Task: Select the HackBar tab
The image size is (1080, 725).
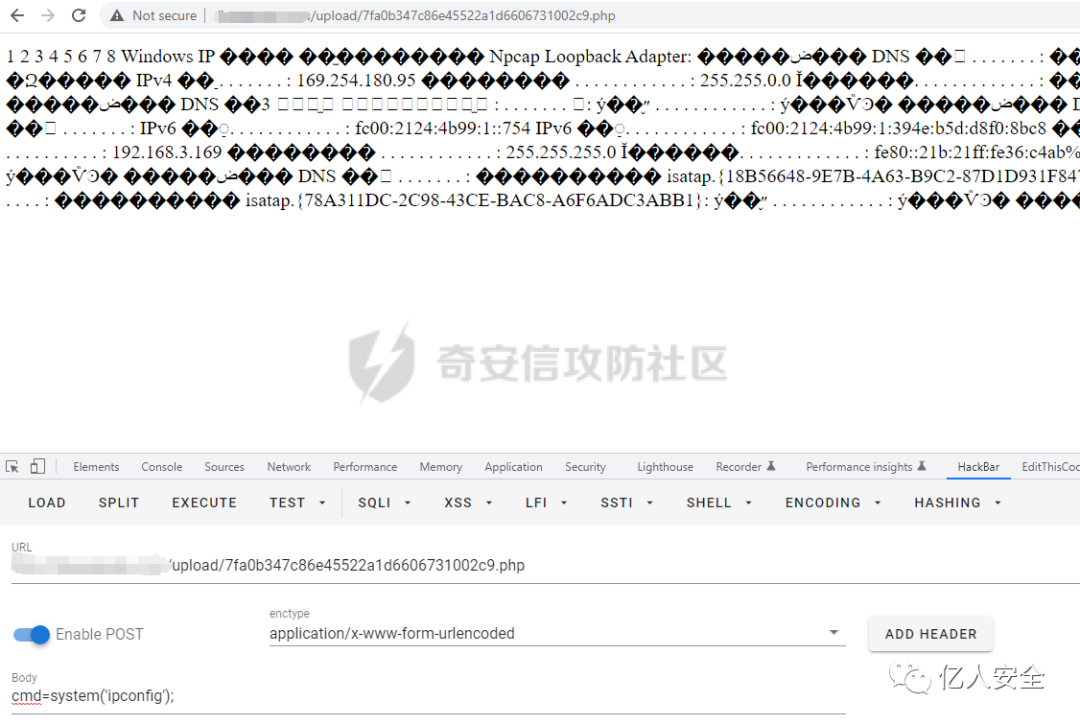Action: [x=978, y=466]
